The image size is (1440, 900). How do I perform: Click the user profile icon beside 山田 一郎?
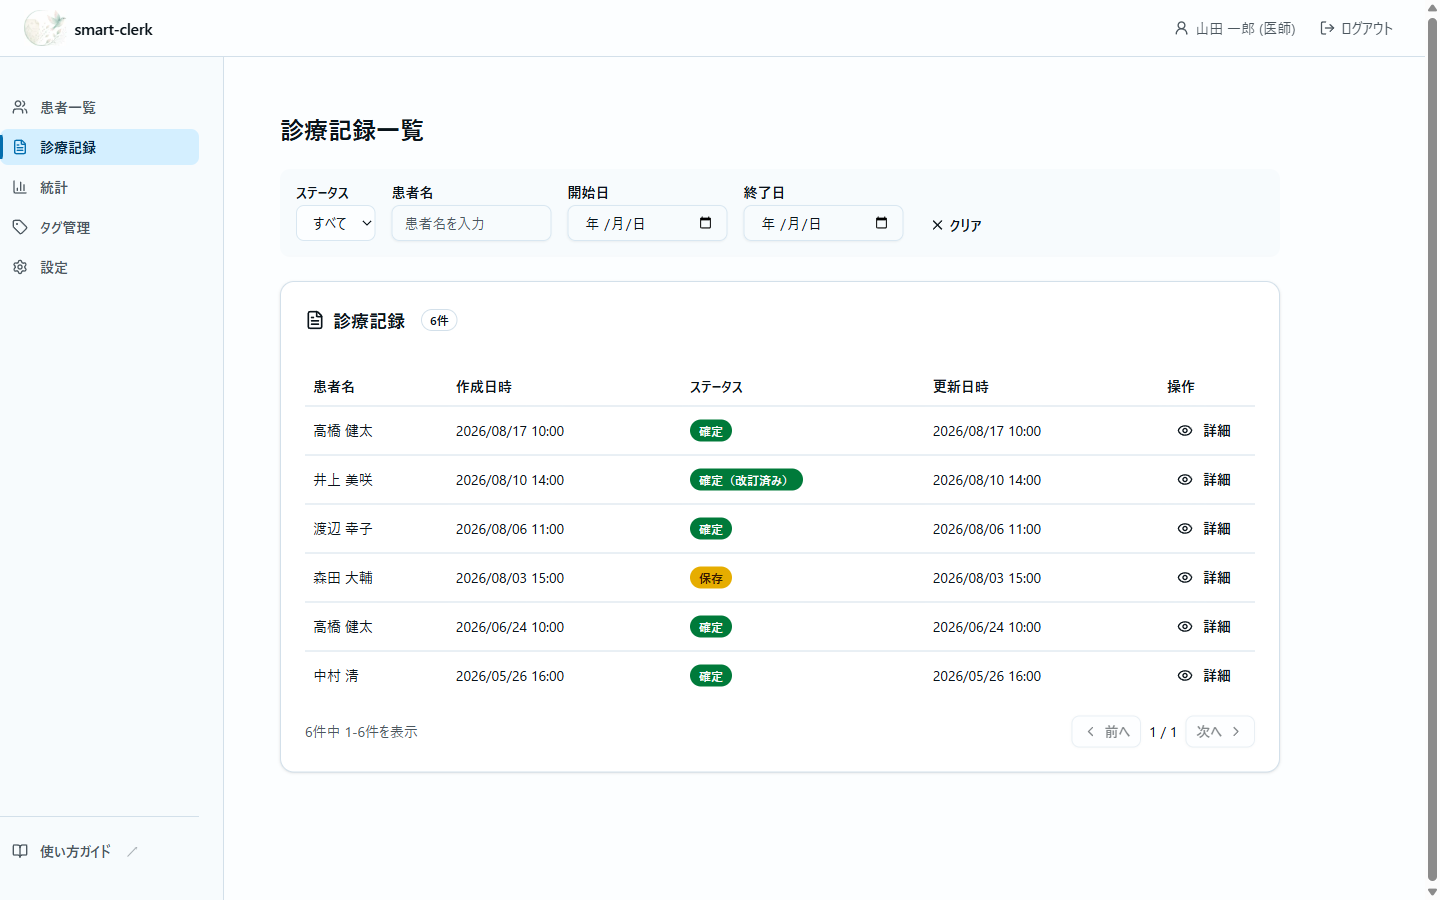1181,28
